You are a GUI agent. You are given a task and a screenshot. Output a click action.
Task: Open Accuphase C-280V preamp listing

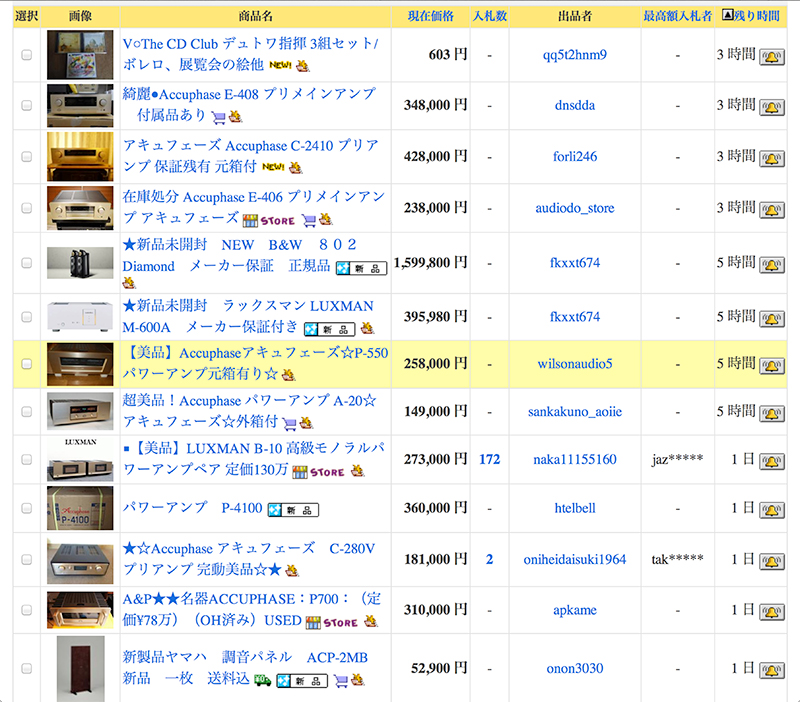[x=249, y=559]
